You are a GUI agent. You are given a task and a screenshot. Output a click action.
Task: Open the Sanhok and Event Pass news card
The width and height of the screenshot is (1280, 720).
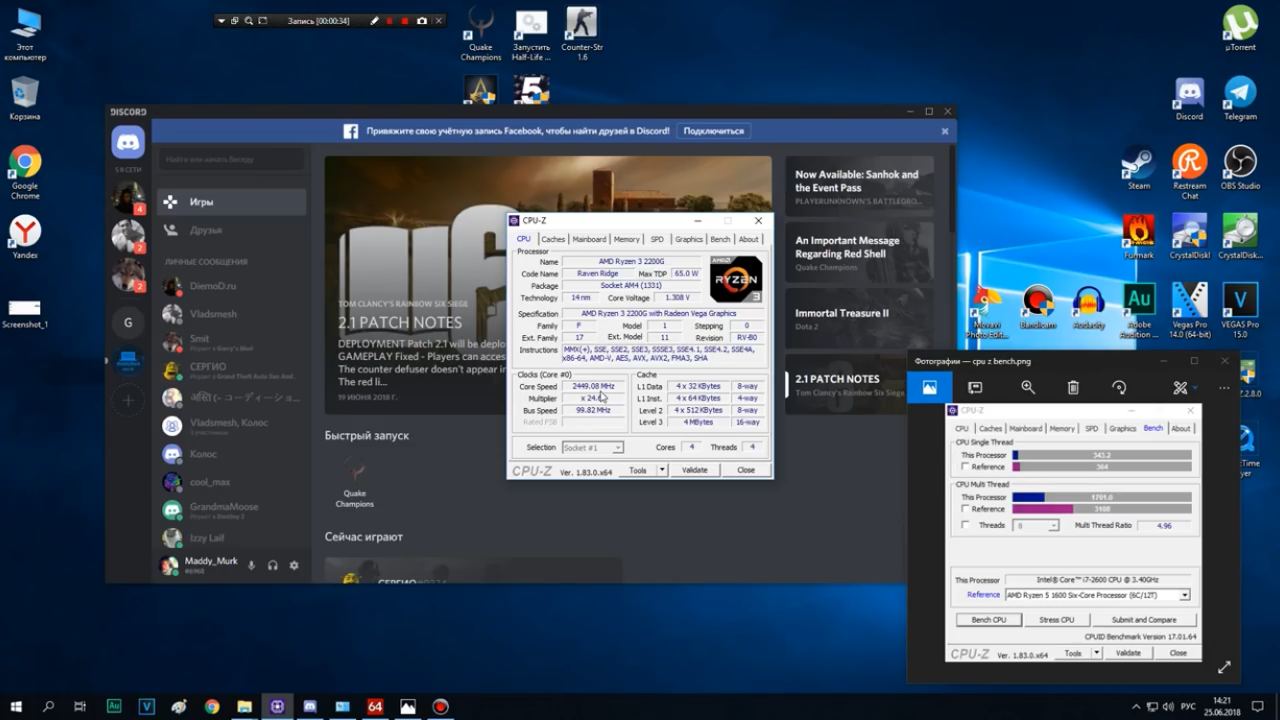860,187
